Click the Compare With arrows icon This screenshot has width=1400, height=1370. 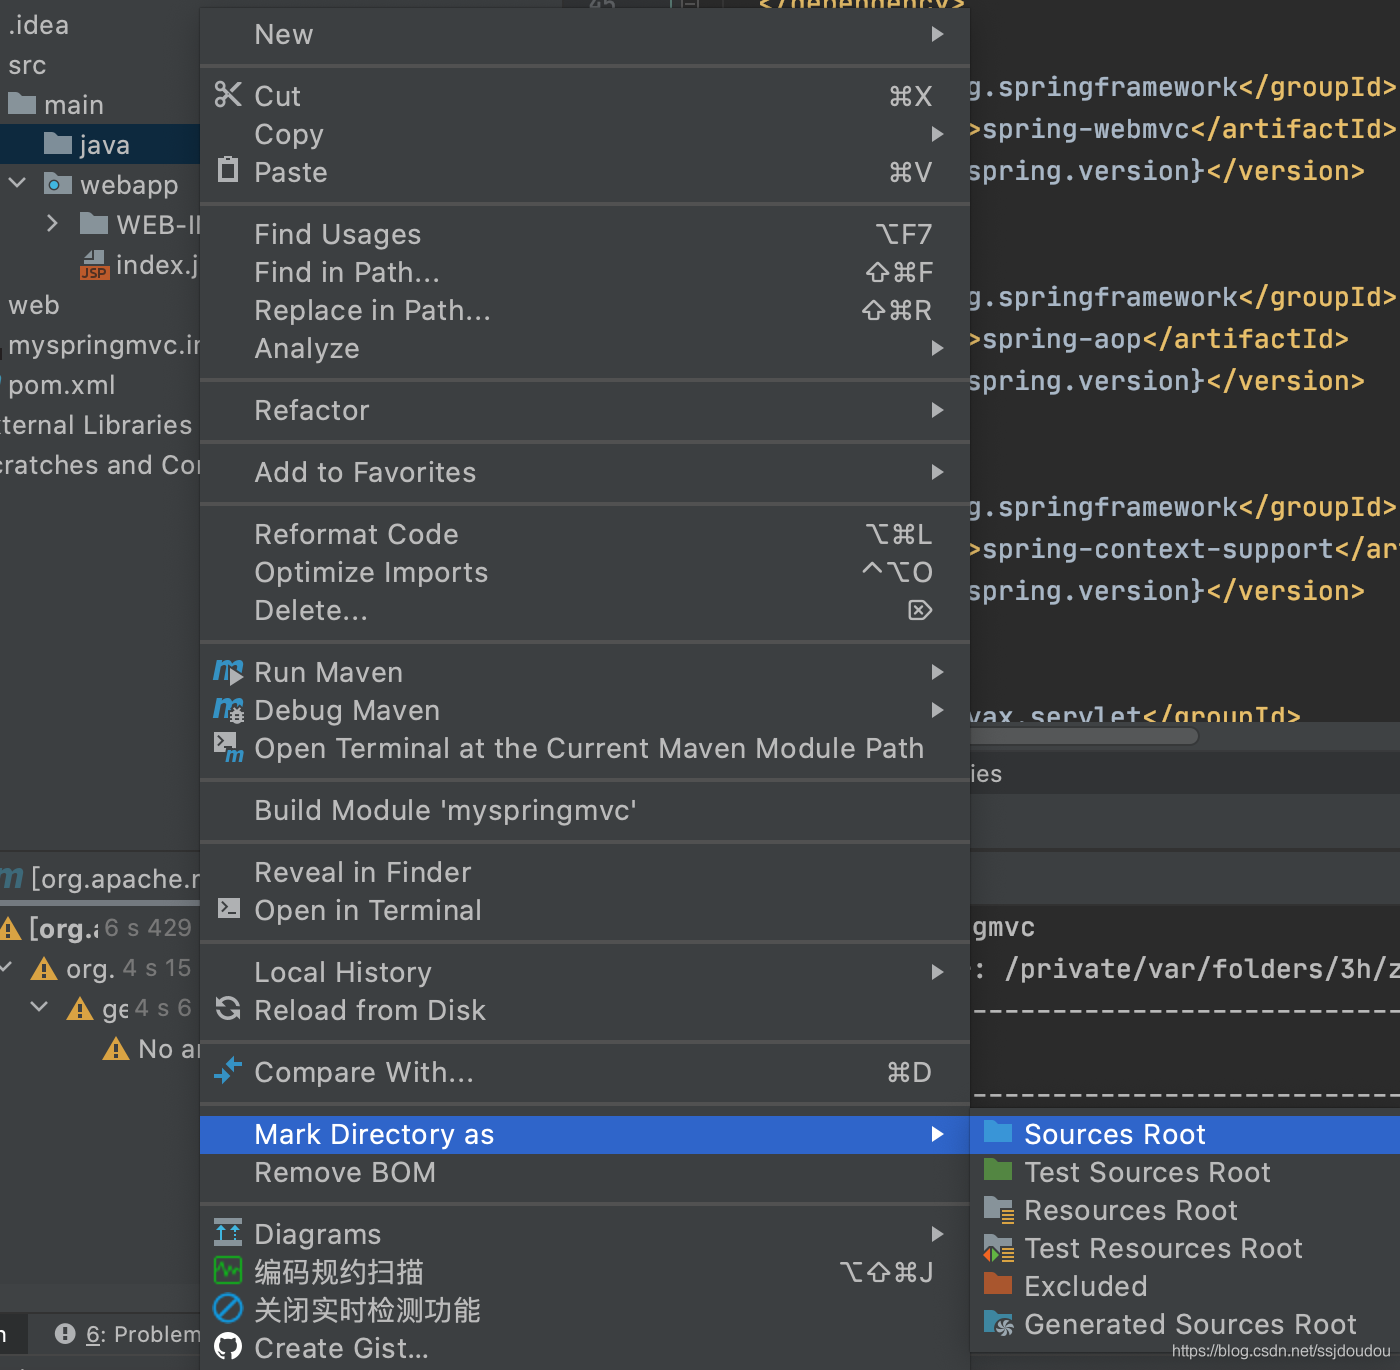tap(228, 1070)
